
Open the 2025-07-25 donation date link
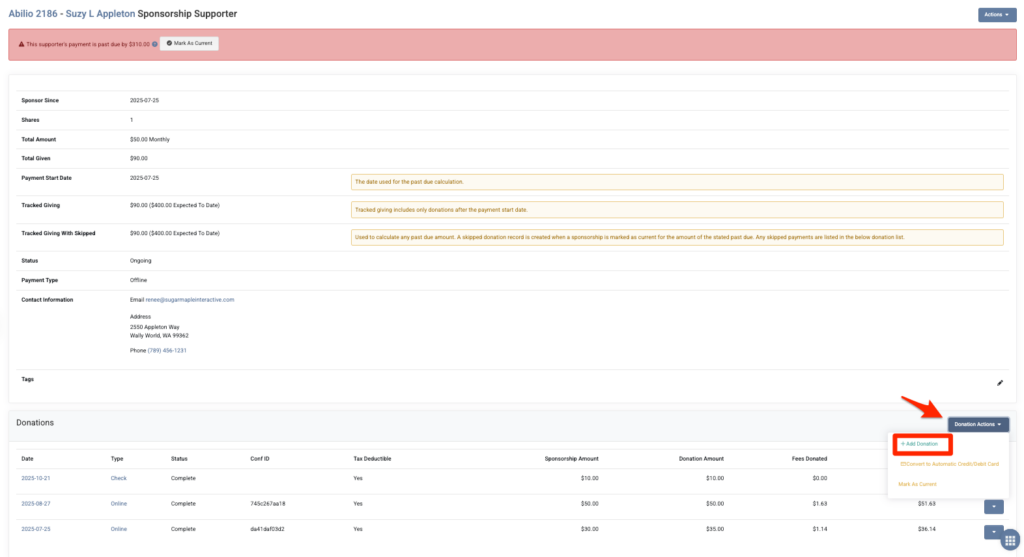point(35,528)
